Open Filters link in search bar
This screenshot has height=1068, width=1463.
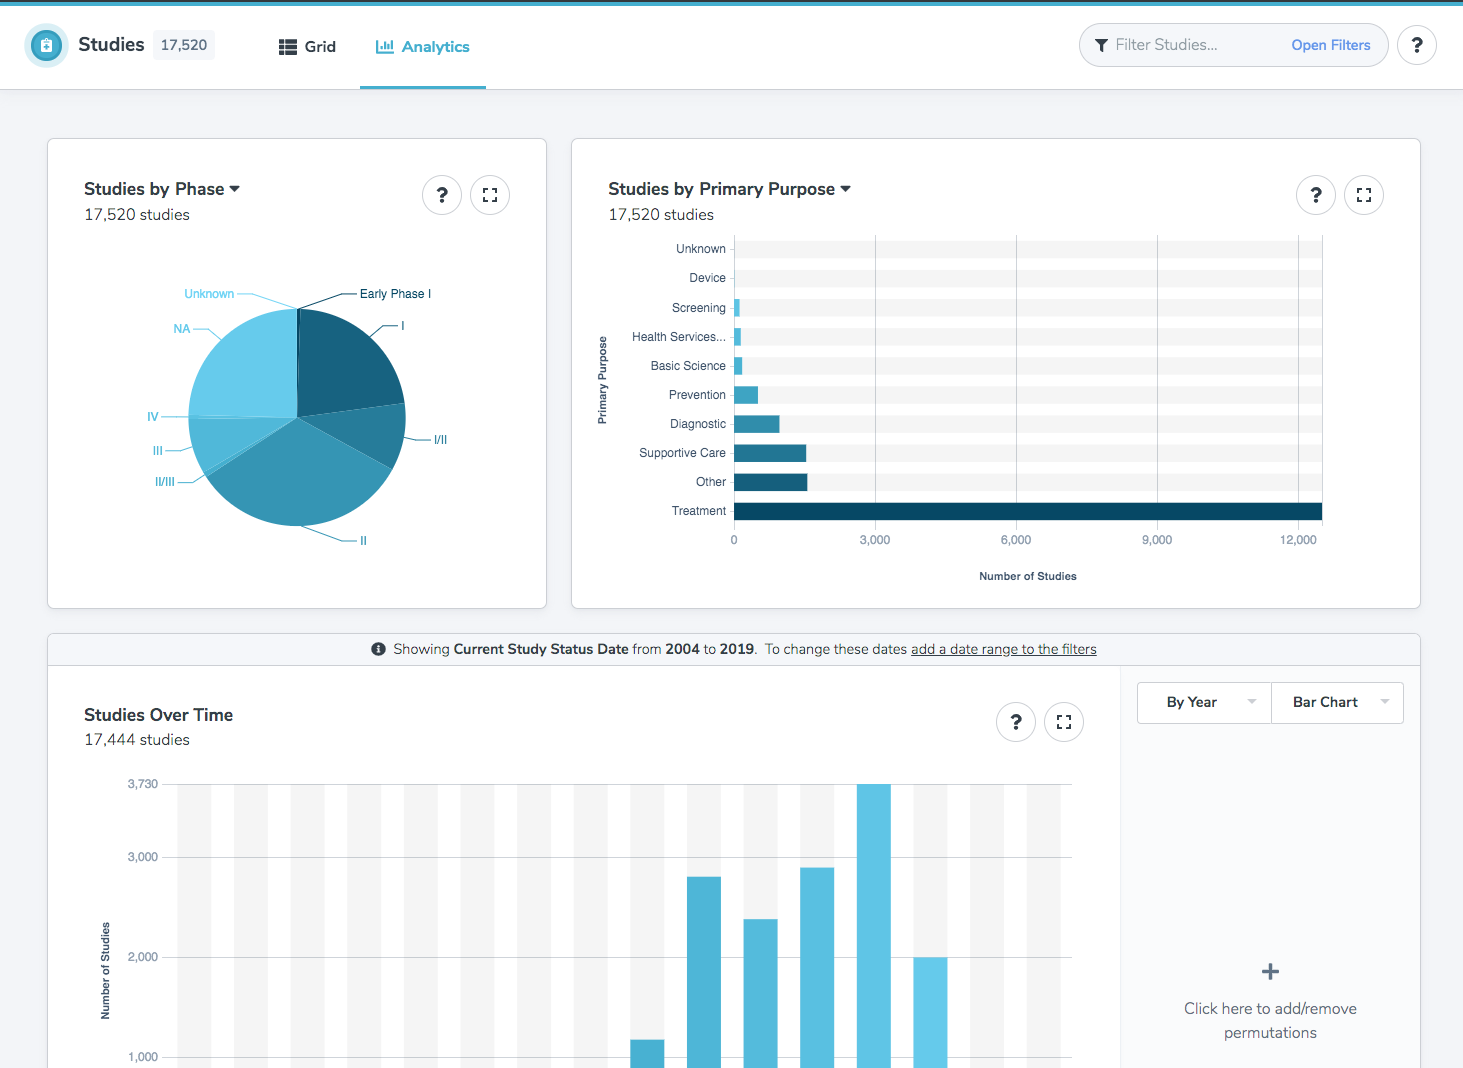tap(1331, 45)
